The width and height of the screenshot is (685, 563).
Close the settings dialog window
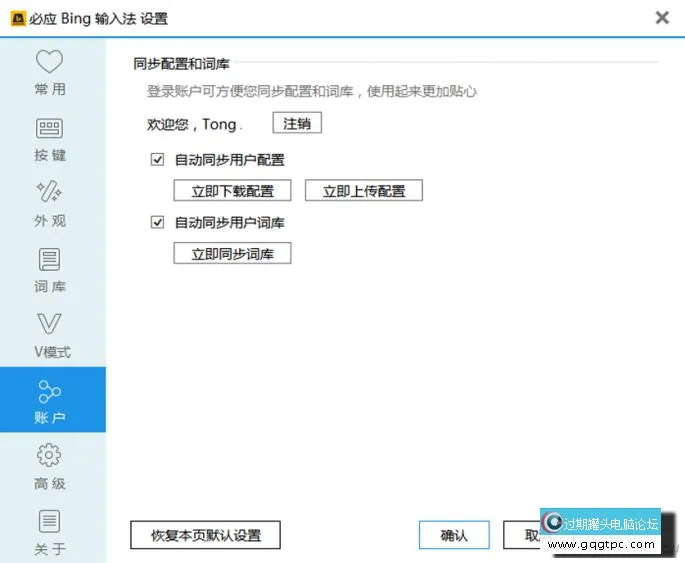[662, 18]
